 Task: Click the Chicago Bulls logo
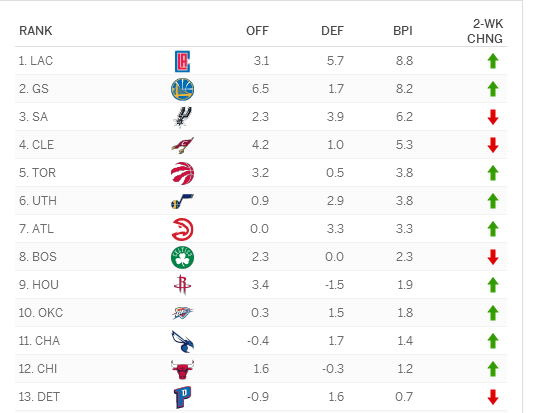point(182,369)
